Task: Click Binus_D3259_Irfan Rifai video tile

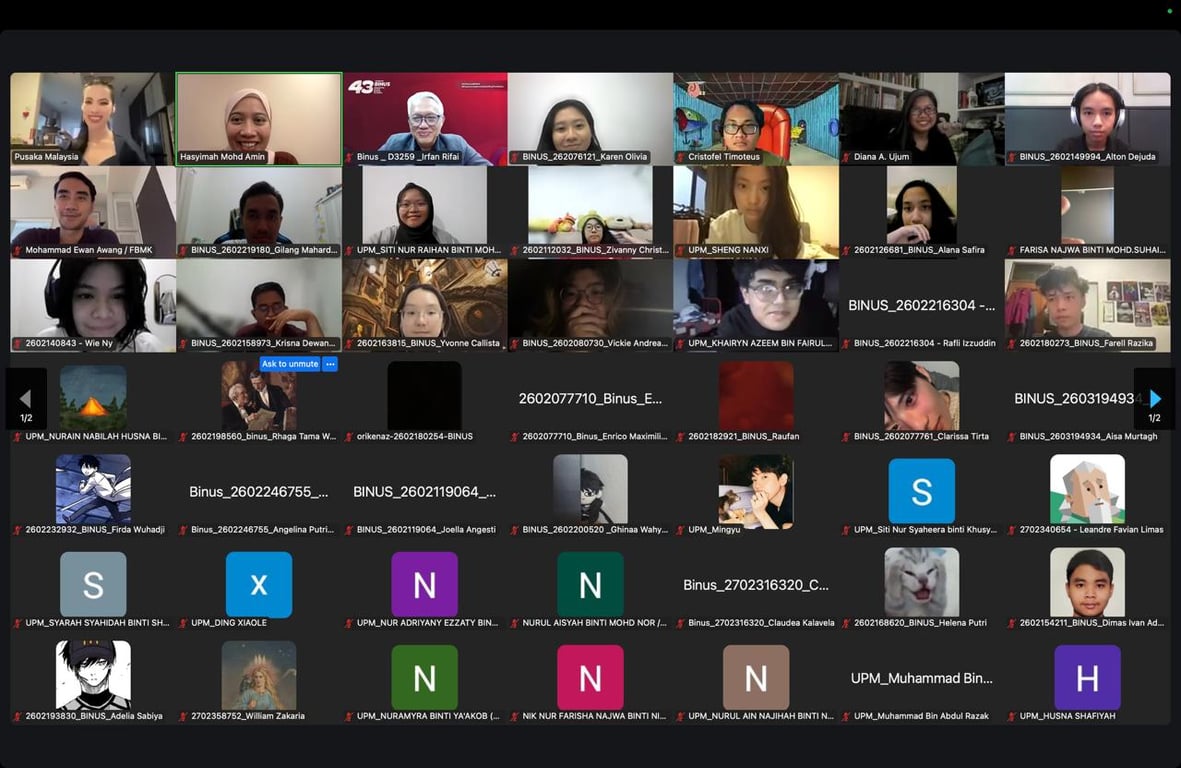Action: tap(425, 119)
